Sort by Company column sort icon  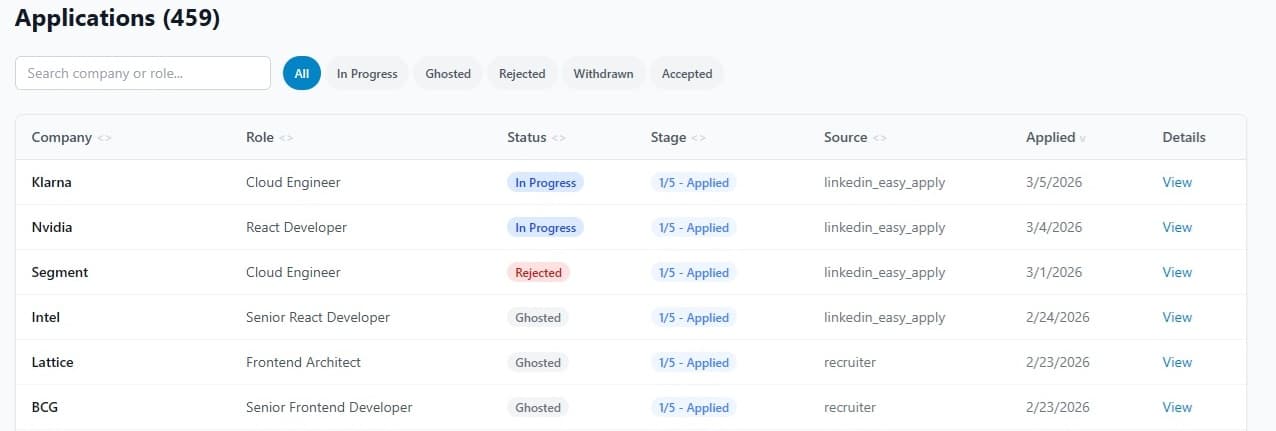pos(105,138)
